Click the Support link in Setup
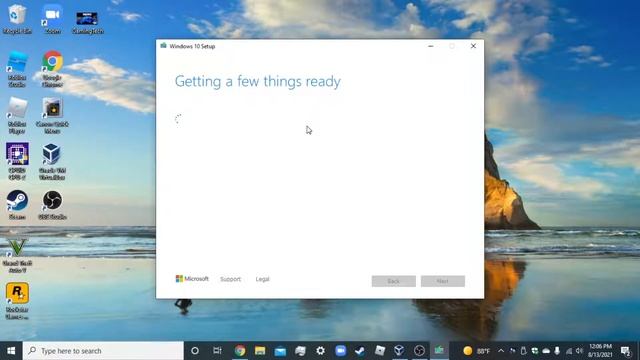The width and height of the screenshot is (640, 360). pyautogui.click(x=230, y=279)
